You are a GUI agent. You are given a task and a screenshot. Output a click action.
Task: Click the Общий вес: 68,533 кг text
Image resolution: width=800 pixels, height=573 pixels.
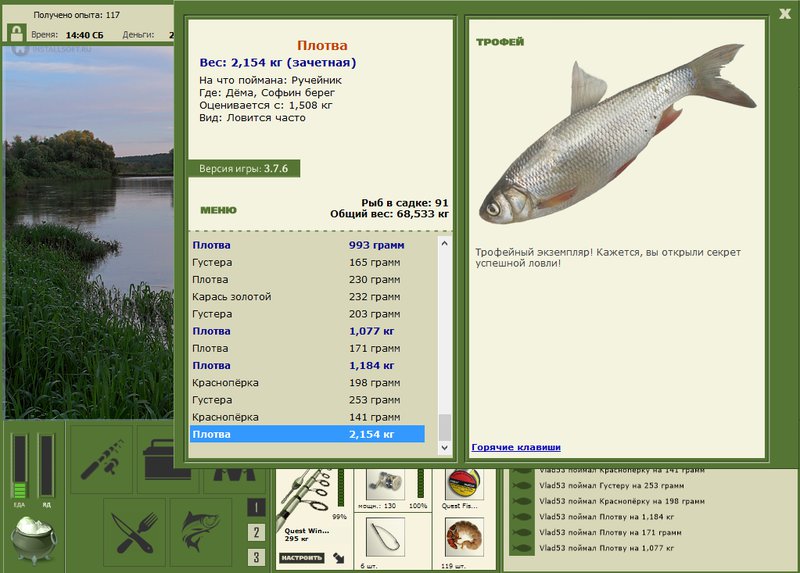pyautogui.click(x=389, y=214)
